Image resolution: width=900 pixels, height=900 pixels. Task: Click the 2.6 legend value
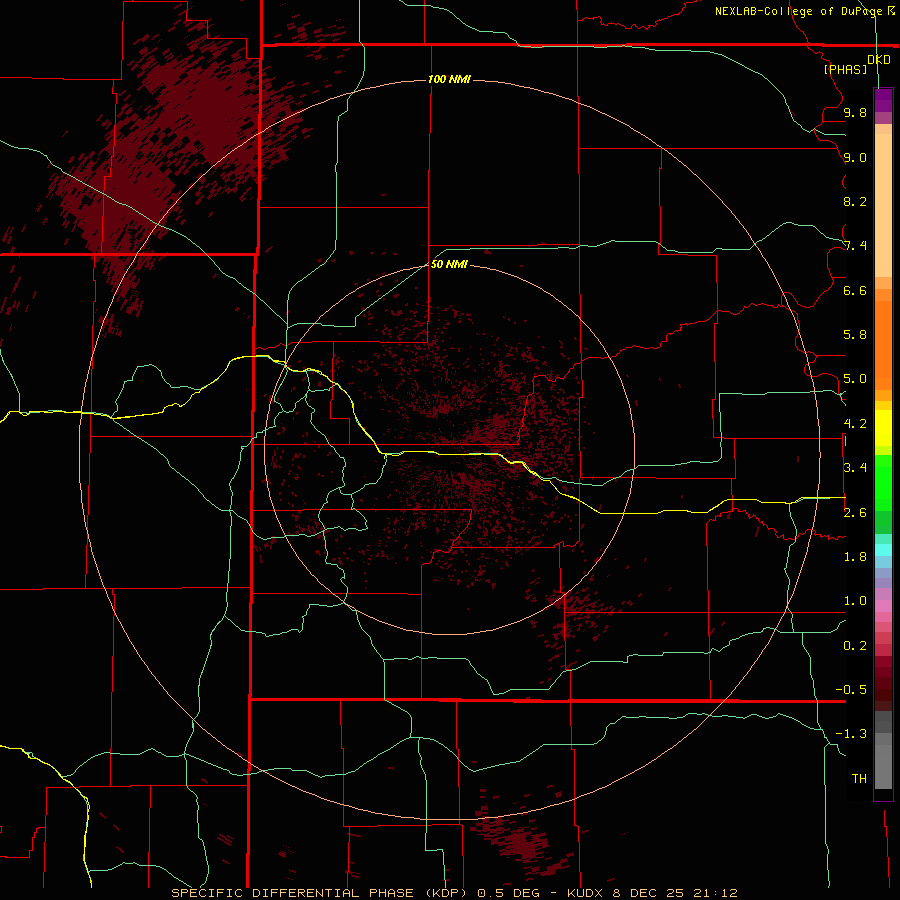(855, 513)
